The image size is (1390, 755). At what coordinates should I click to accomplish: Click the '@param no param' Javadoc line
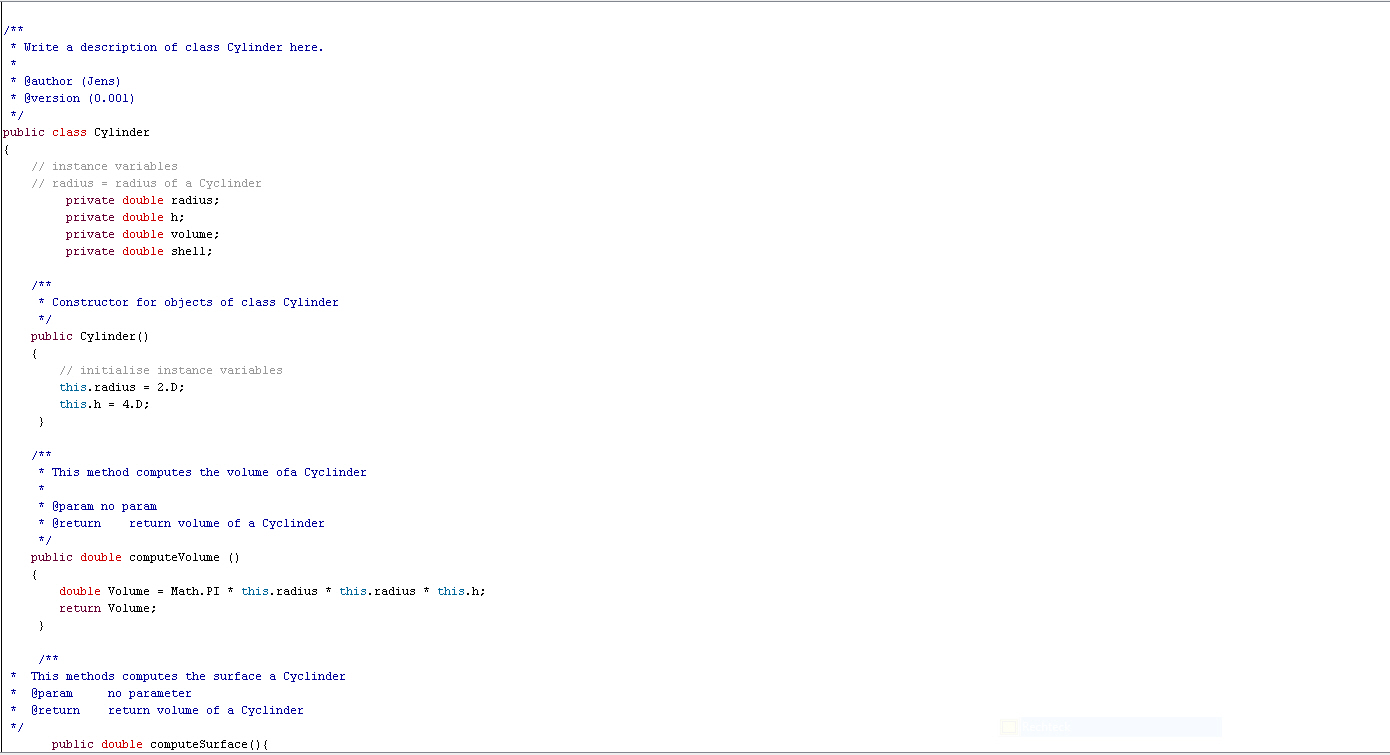tap(104, 506)
